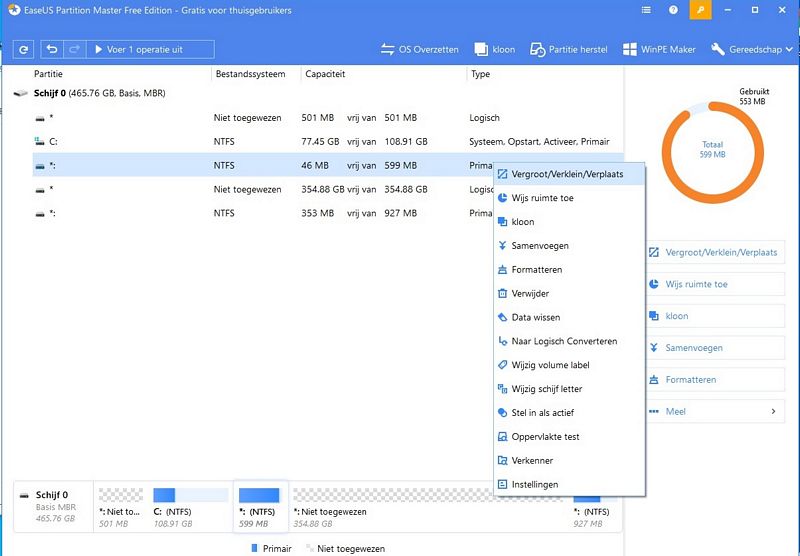Open the kloon toolbar option

point(494,49)
